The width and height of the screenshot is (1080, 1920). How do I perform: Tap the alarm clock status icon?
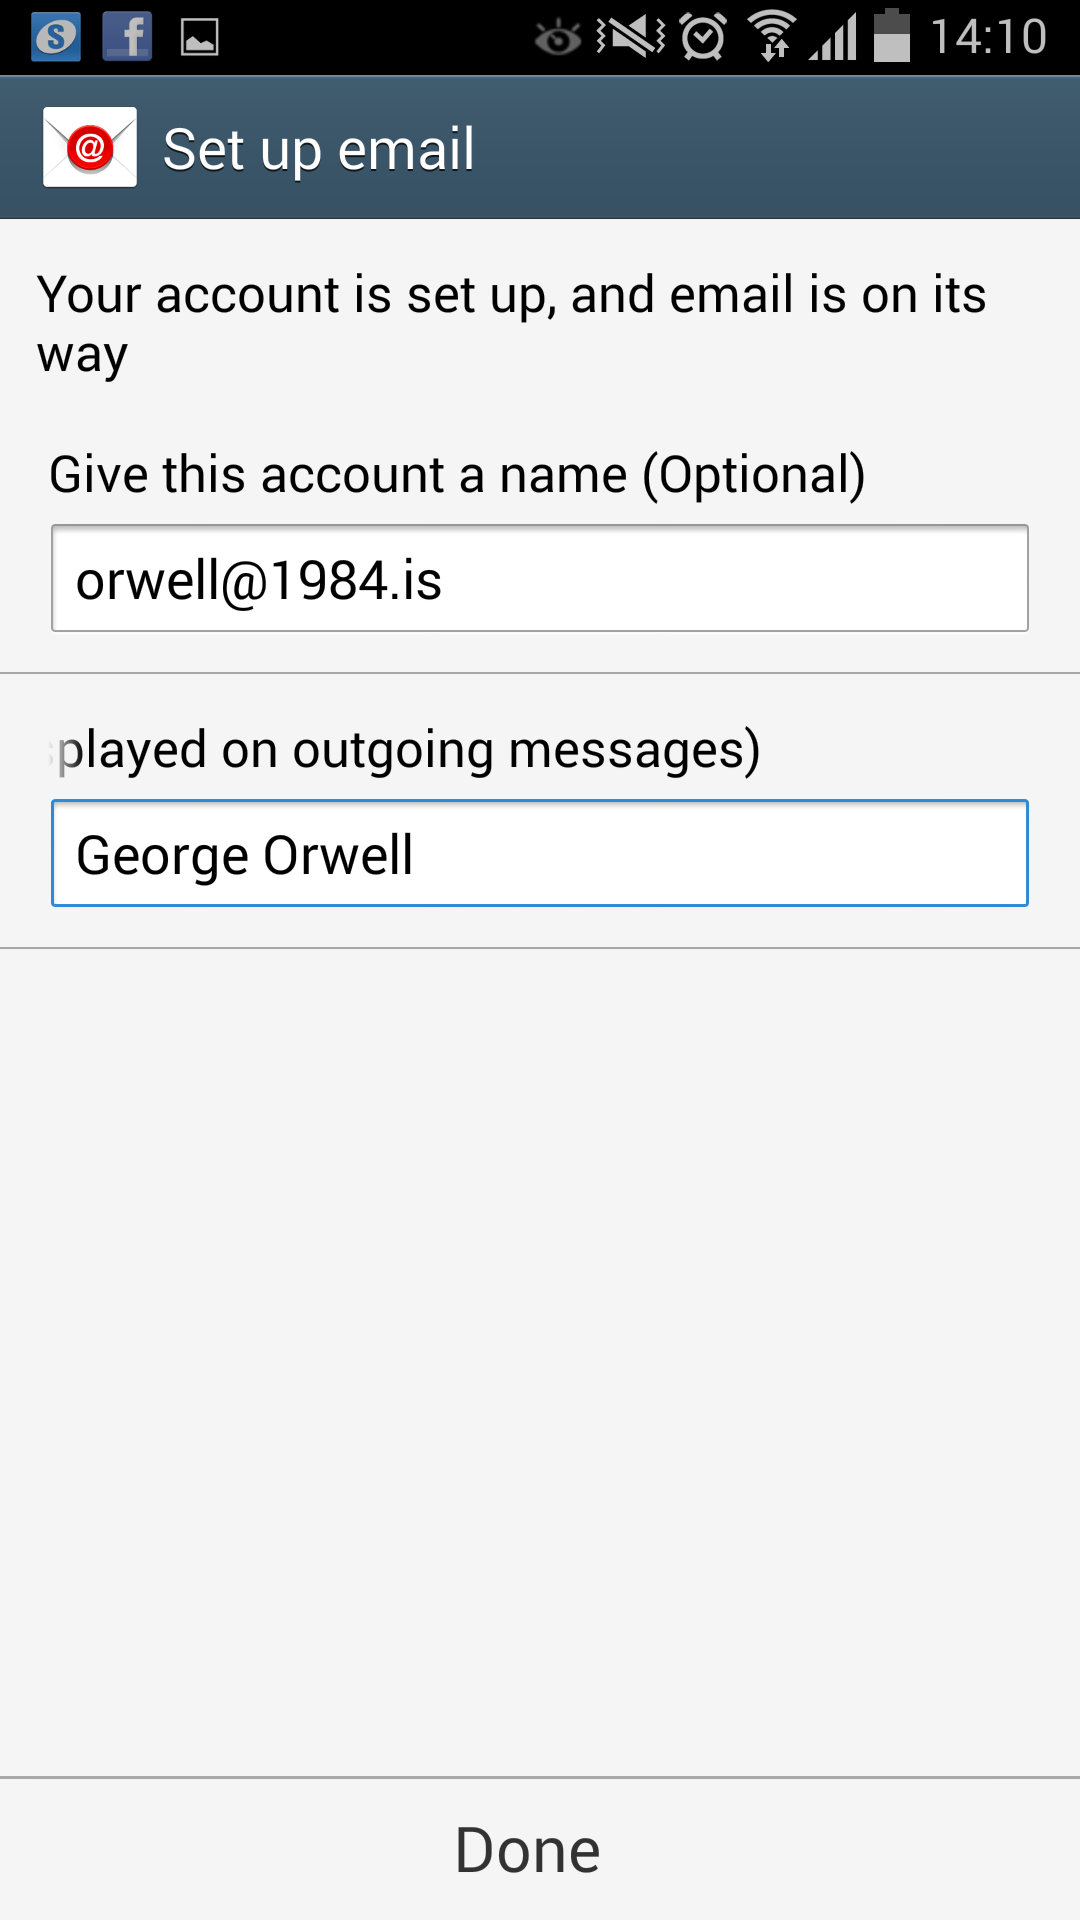click(703, 37)
